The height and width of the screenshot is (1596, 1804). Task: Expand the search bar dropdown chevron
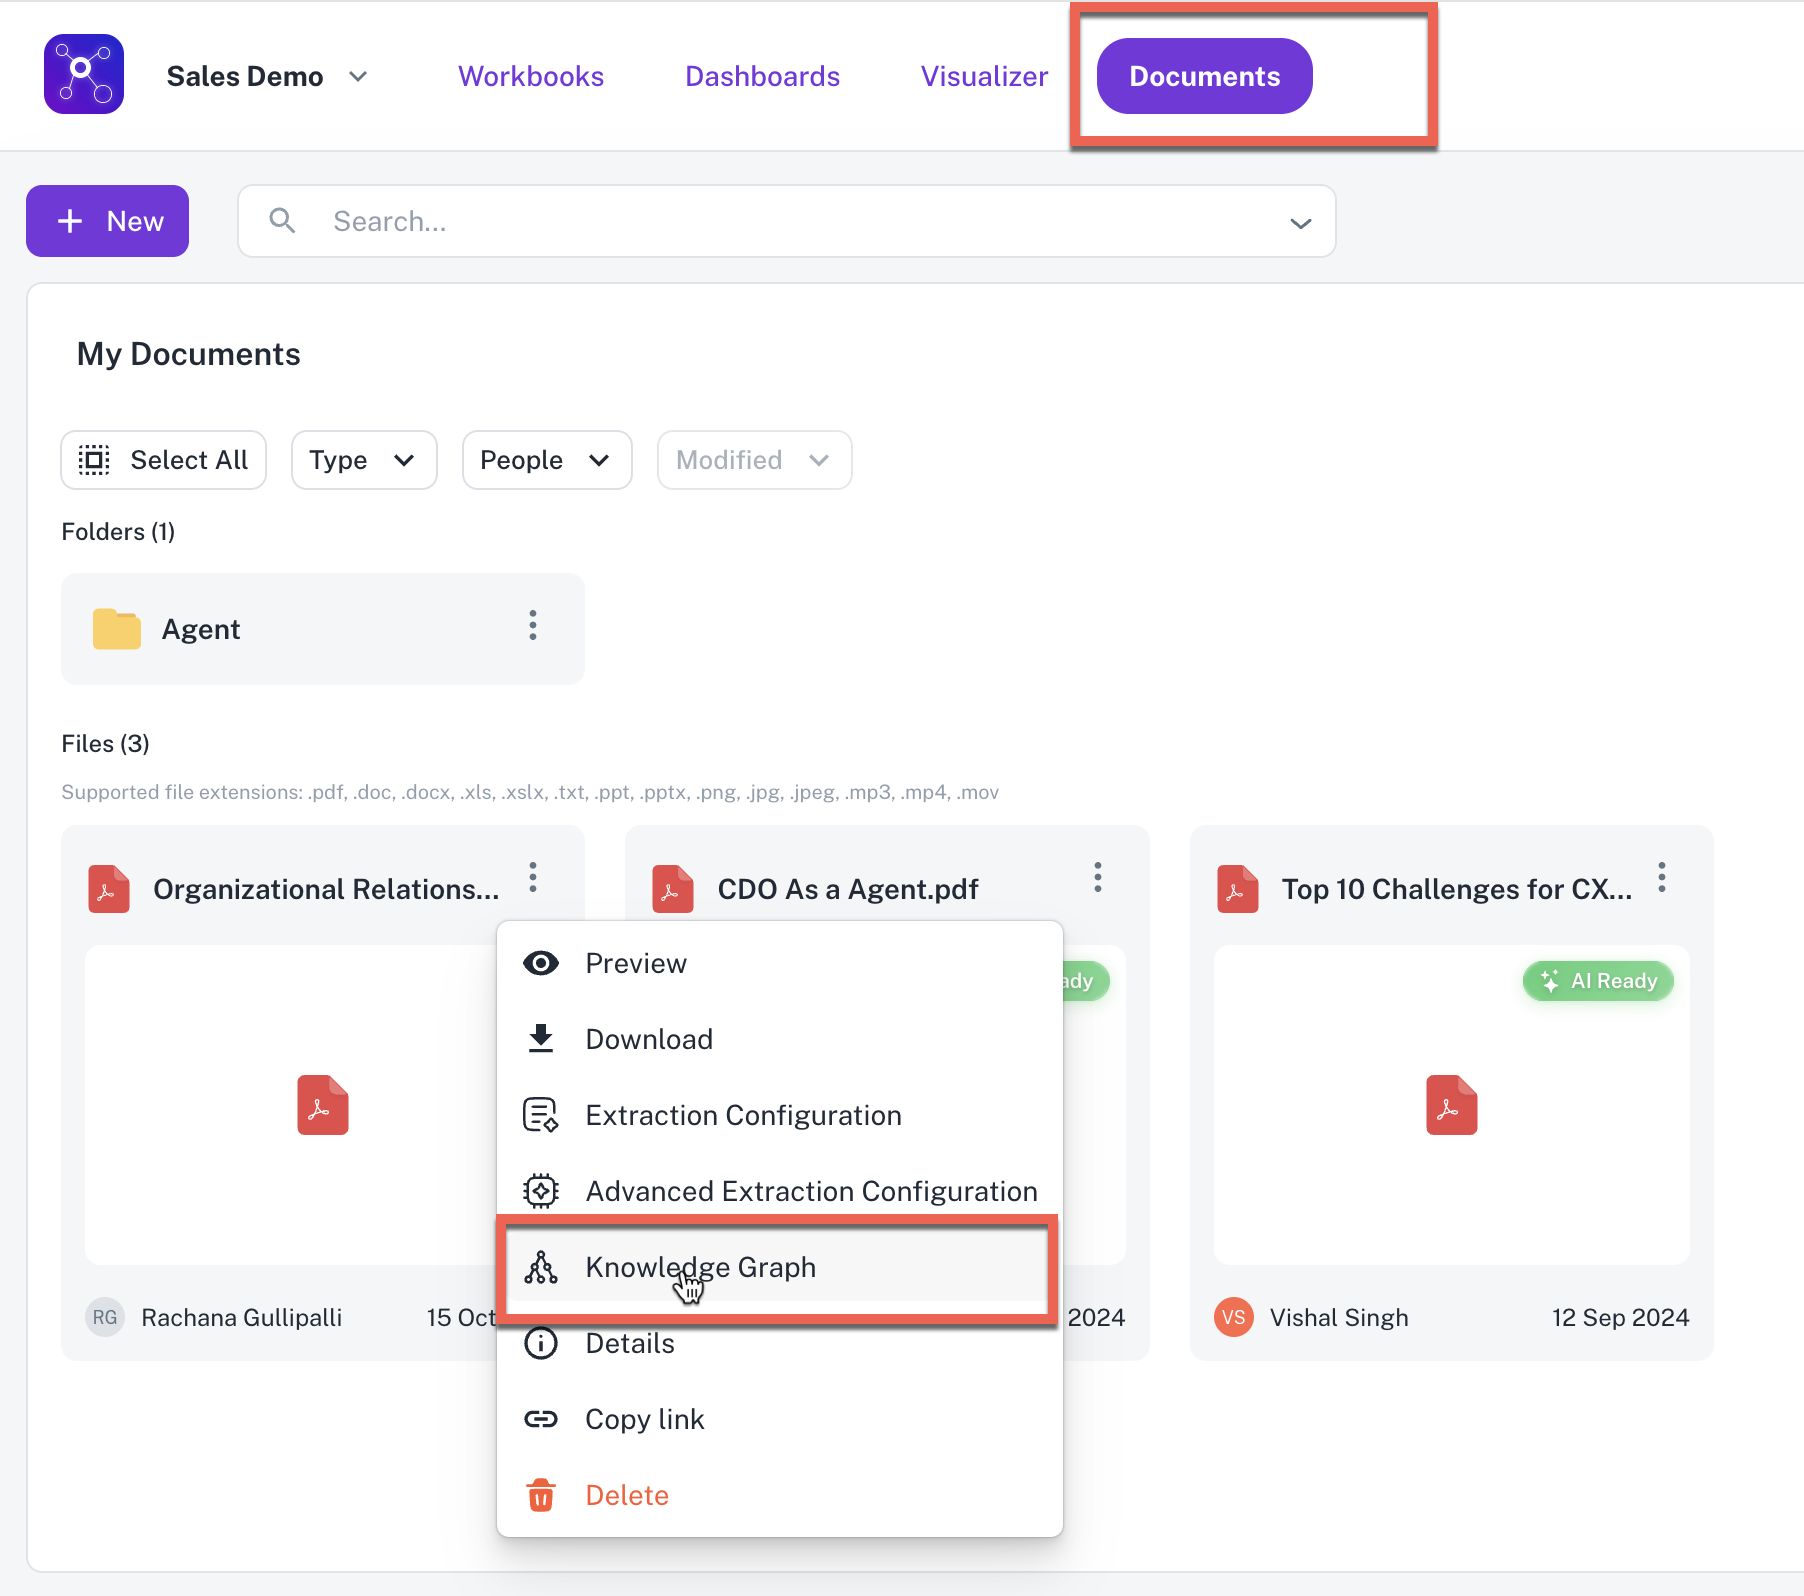[x=1300, y=222]
